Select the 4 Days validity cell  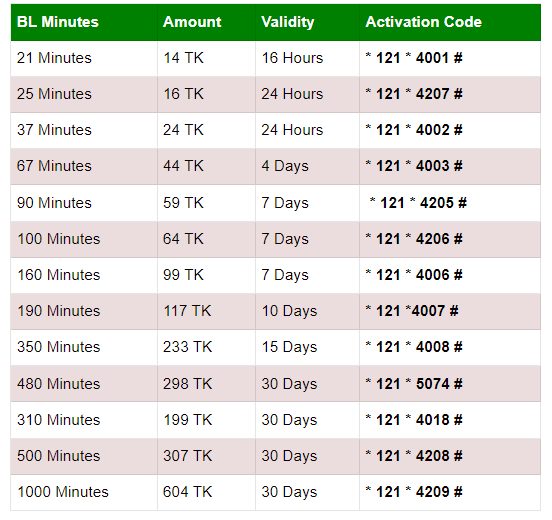click(307, 166)
